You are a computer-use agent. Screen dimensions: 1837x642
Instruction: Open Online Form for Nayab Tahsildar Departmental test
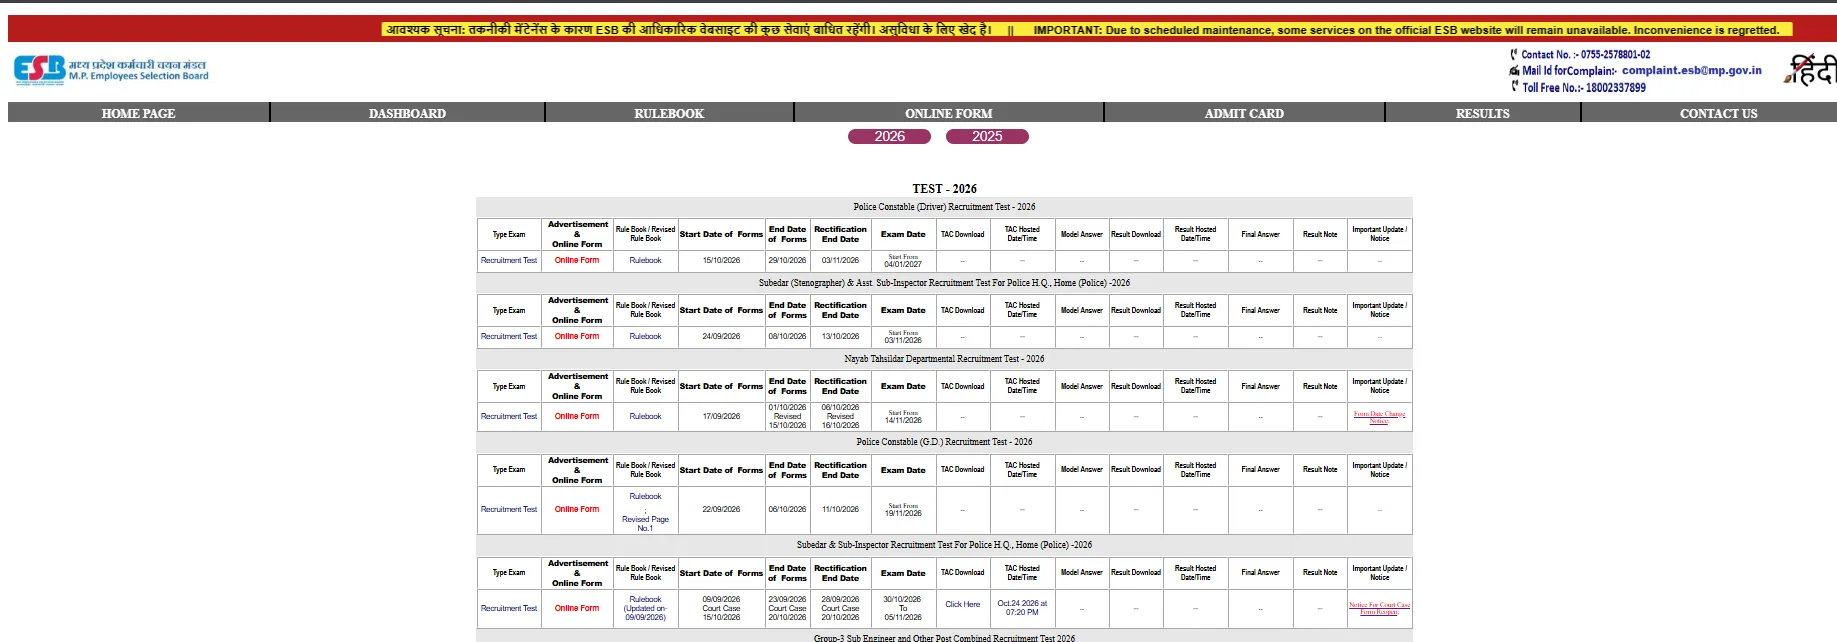(577, 416)
